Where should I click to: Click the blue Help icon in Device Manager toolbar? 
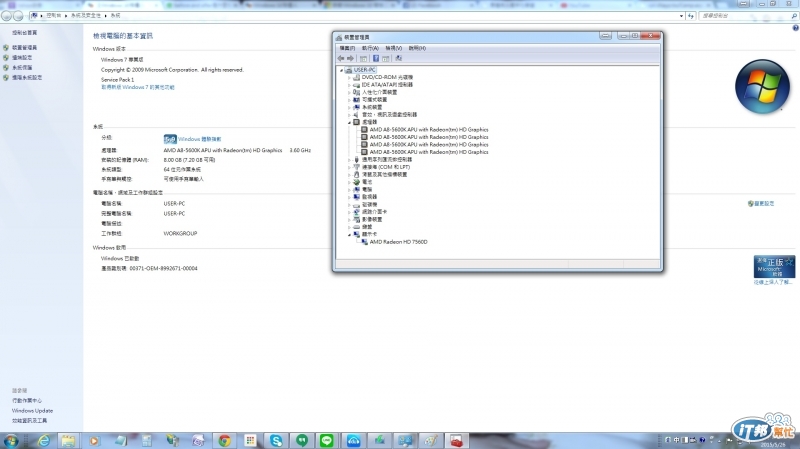click(x=376, y=58)
